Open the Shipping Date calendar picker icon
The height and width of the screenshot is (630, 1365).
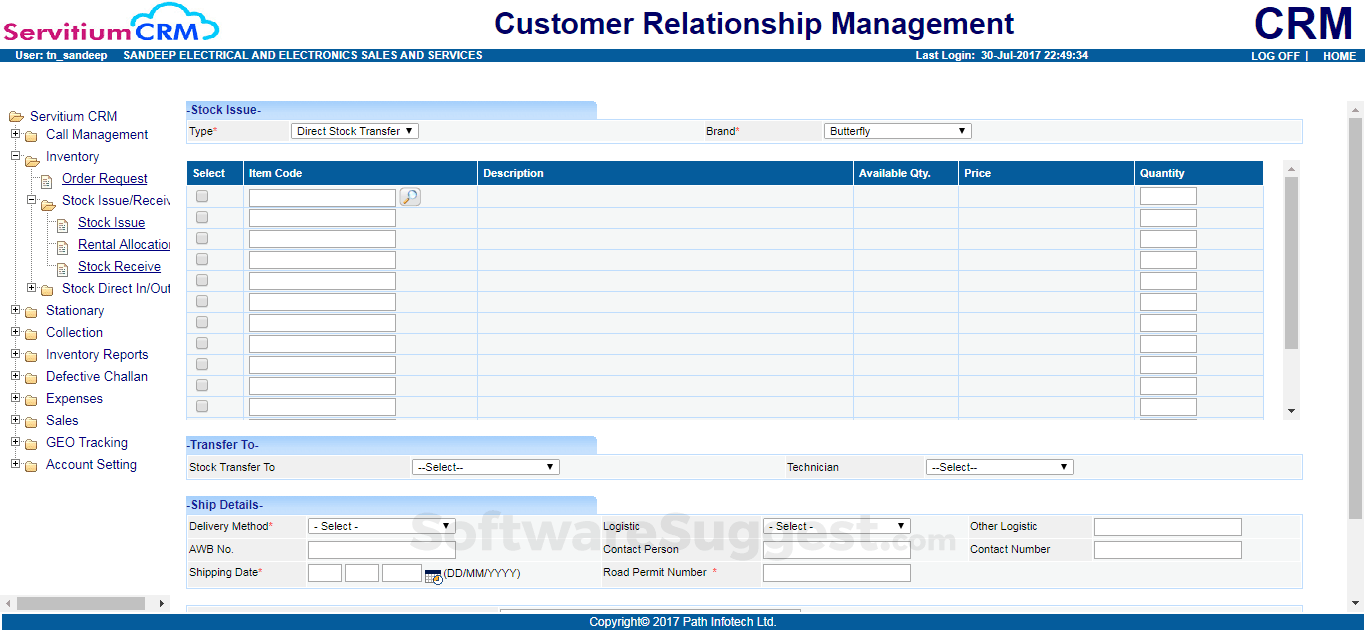[x=431, y=575]
